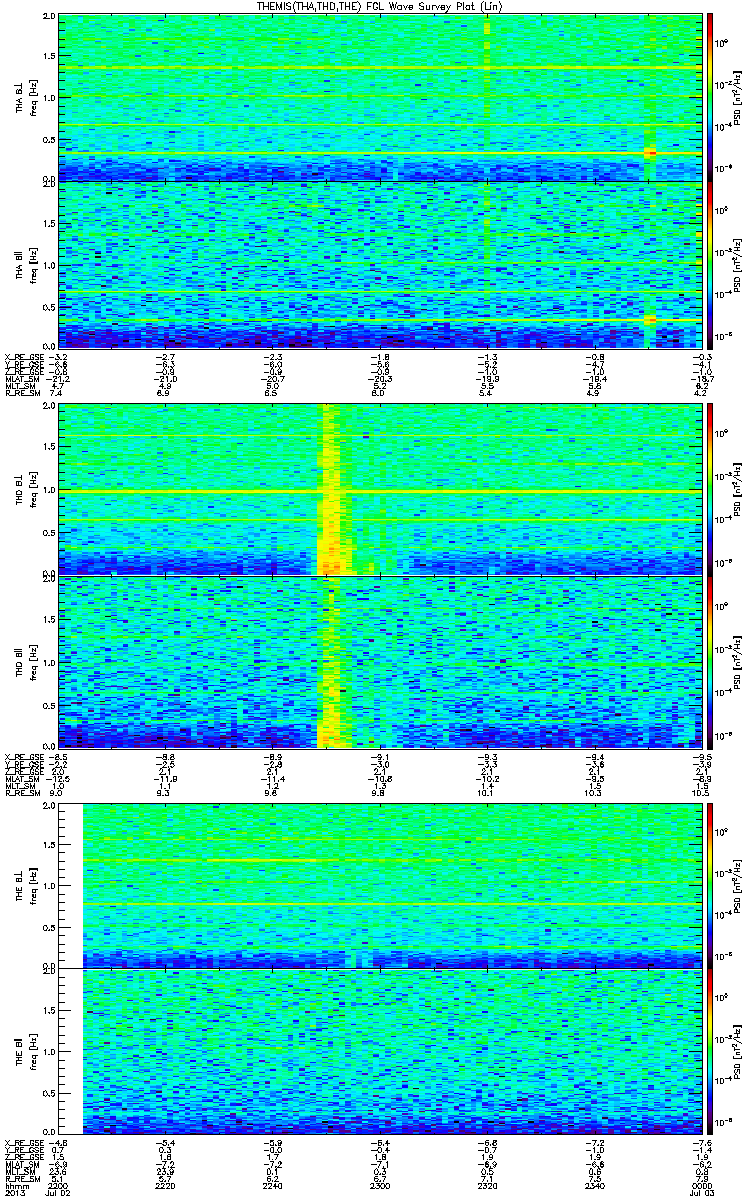Click the color bar beside THE B-parallel panel
Viewport: 750px width, 1200px height.
pyautogui.click(x=711, y=1053)
